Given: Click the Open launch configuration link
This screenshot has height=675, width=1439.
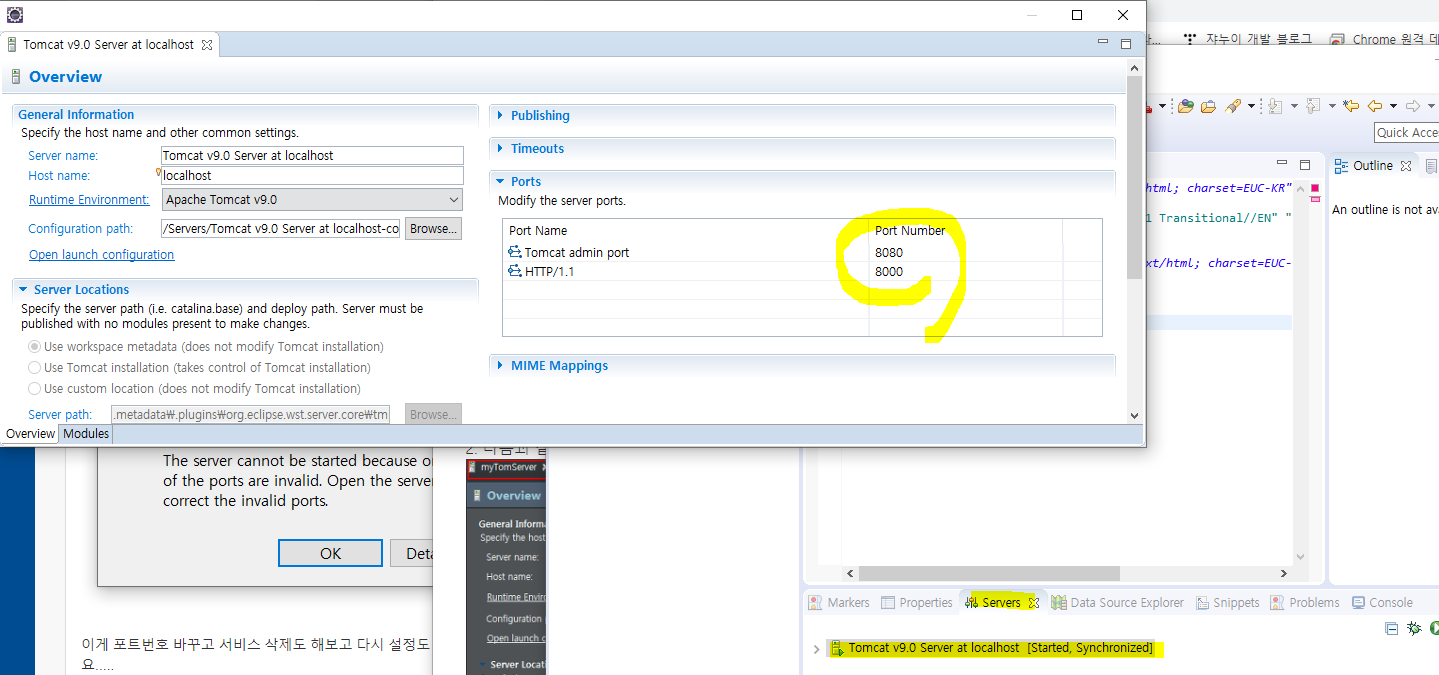Looking at the screenshot, I should [101, 255].
